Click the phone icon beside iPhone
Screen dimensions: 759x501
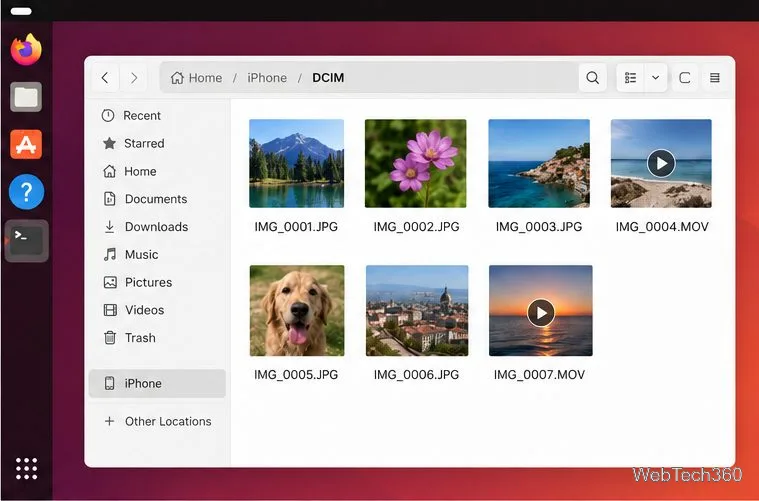click(110, 383)
